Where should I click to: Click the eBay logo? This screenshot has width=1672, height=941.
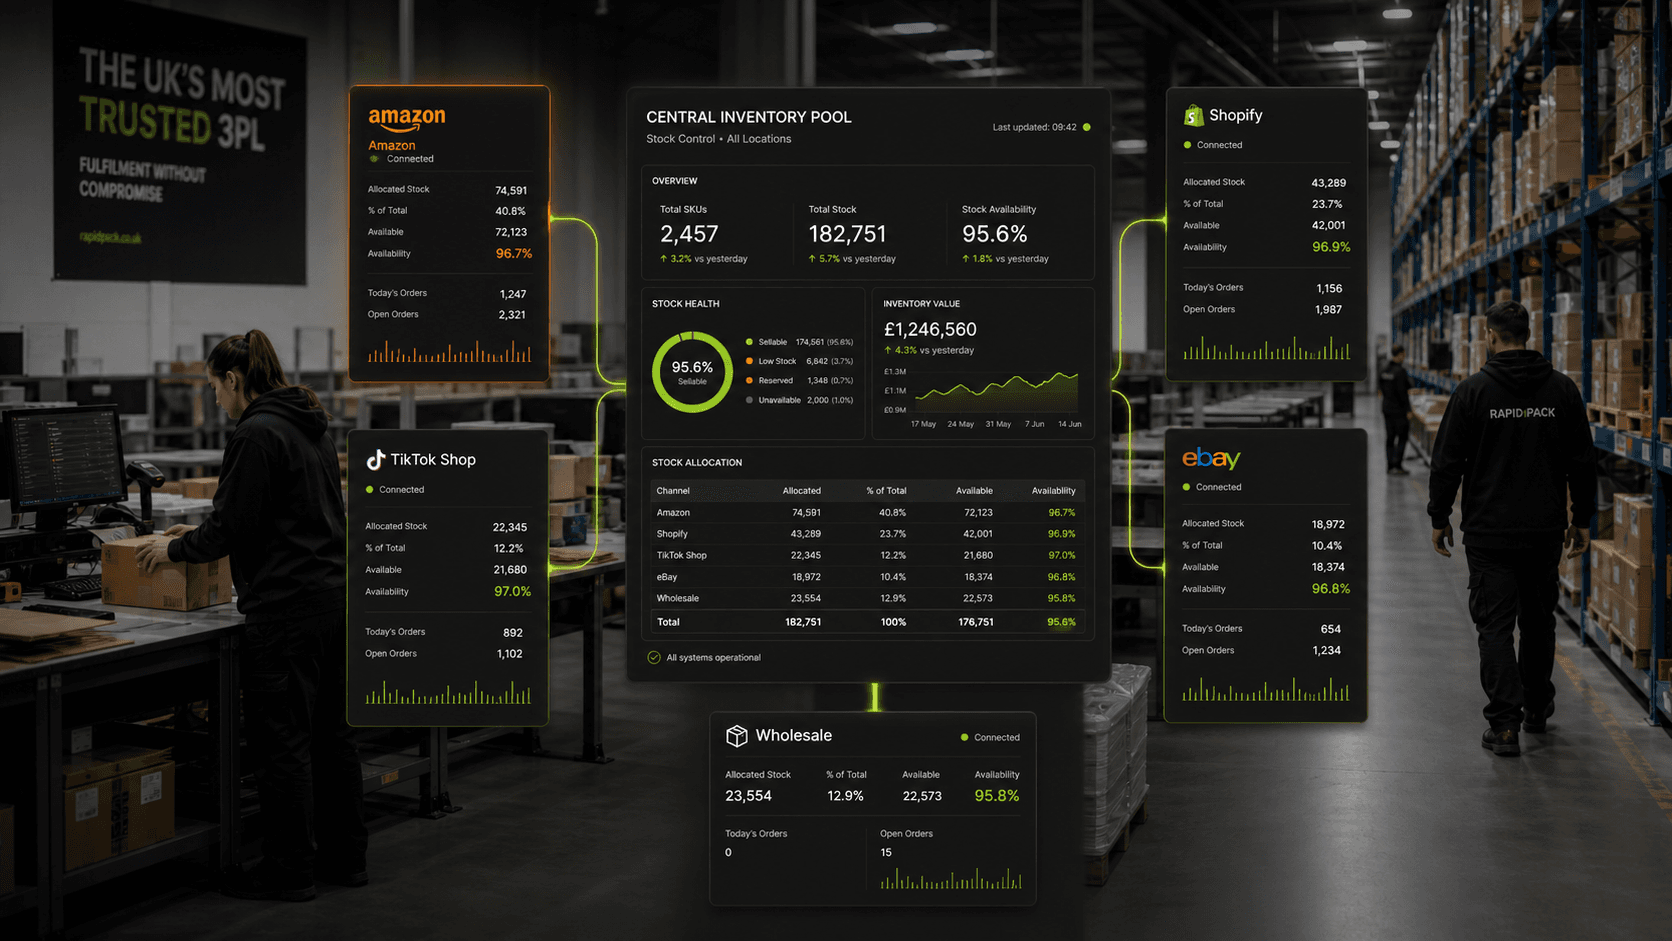(x=1211, y=458)
